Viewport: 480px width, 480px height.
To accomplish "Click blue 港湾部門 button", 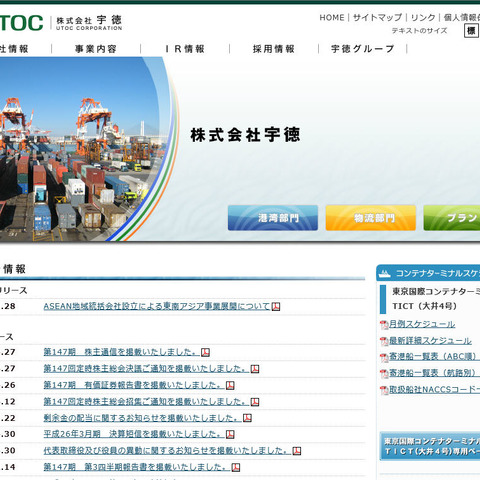I will click(x=273, y=218).
